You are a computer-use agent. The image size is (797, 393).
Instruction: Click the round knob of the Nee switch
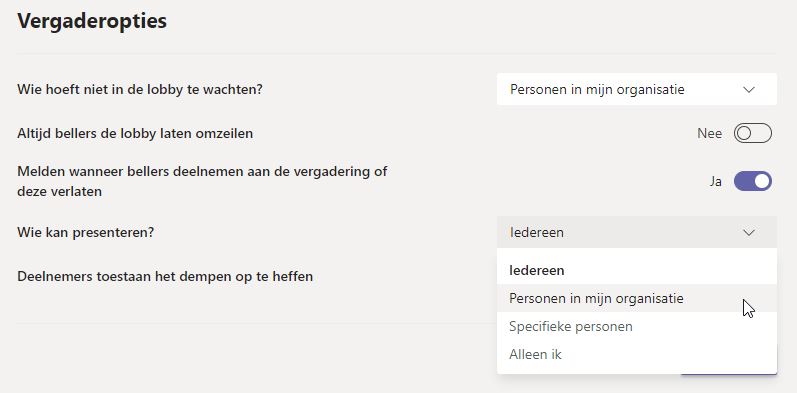[744, 133]
